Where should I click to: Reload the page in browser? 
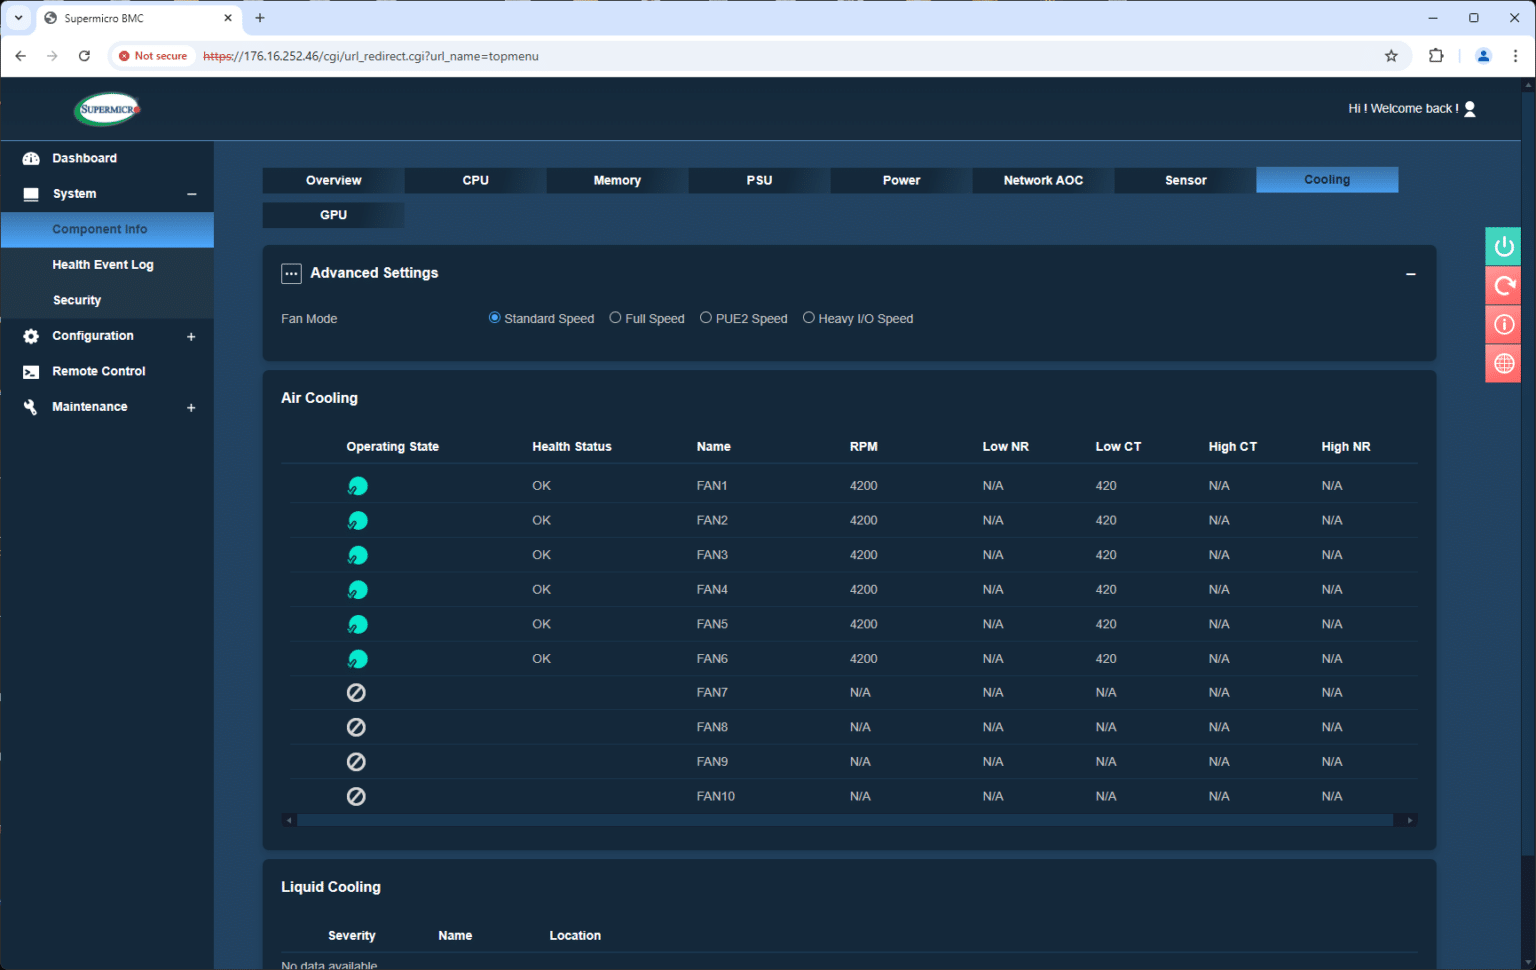[84, 56]
